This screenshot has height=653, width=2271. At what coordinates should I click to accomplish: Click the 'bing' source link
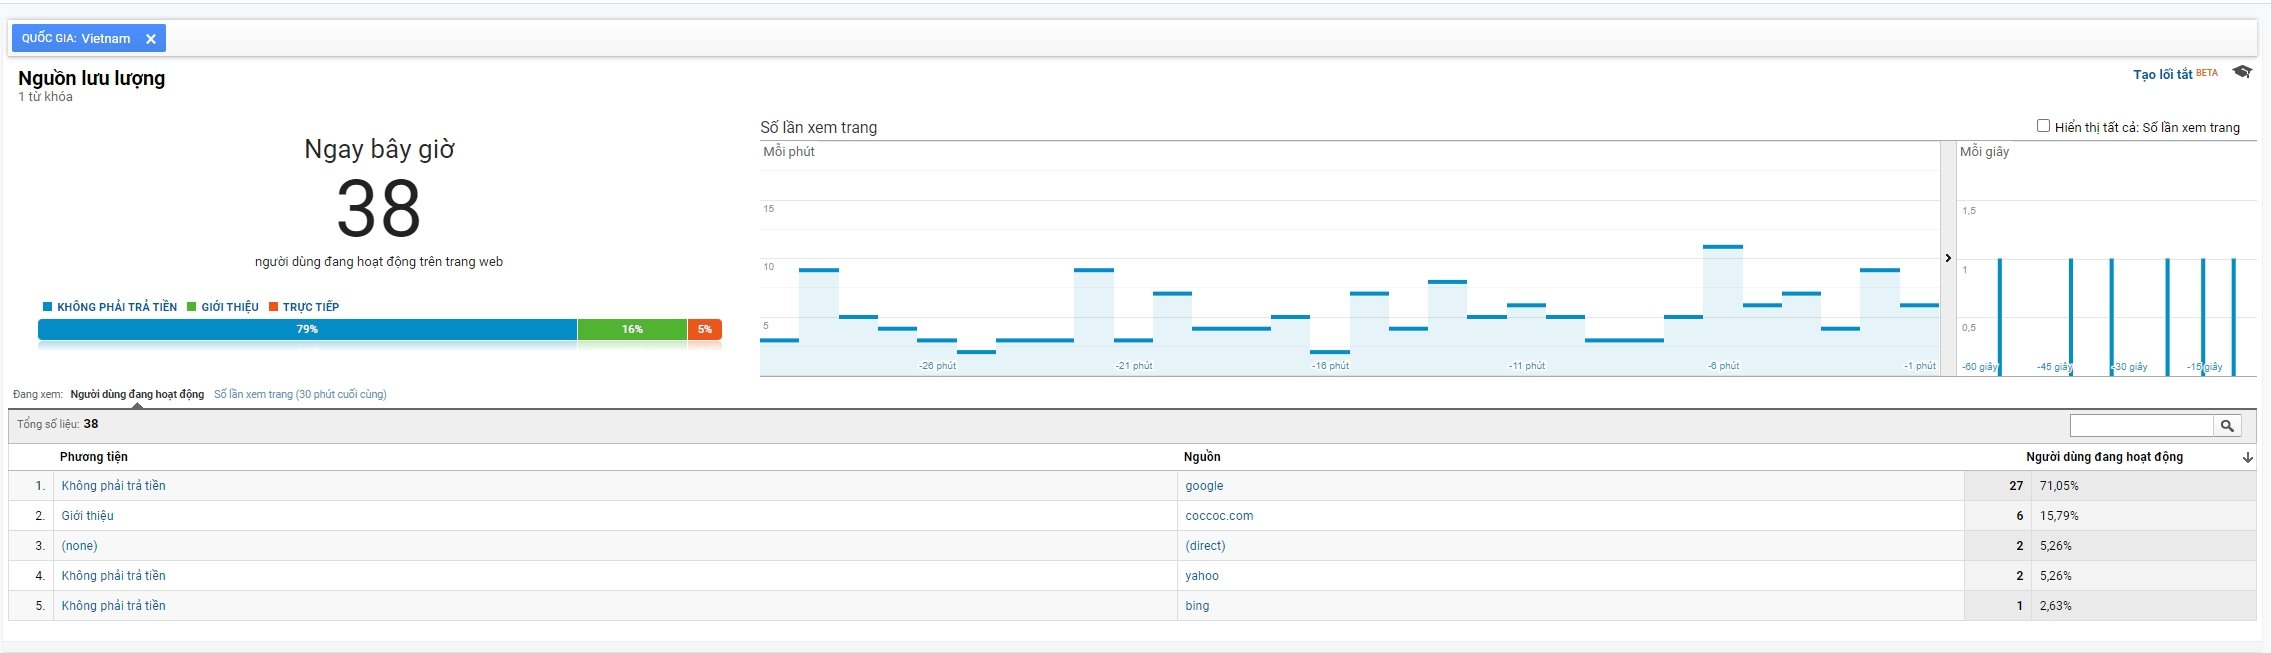(x=1197, y=606)
